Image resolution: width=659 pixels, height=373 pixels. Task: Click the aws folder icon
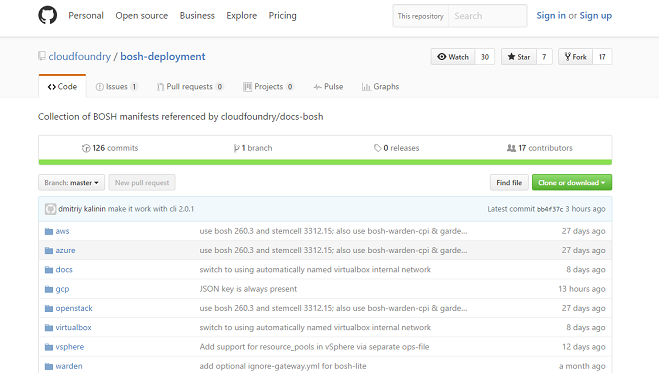click(49, 231)
